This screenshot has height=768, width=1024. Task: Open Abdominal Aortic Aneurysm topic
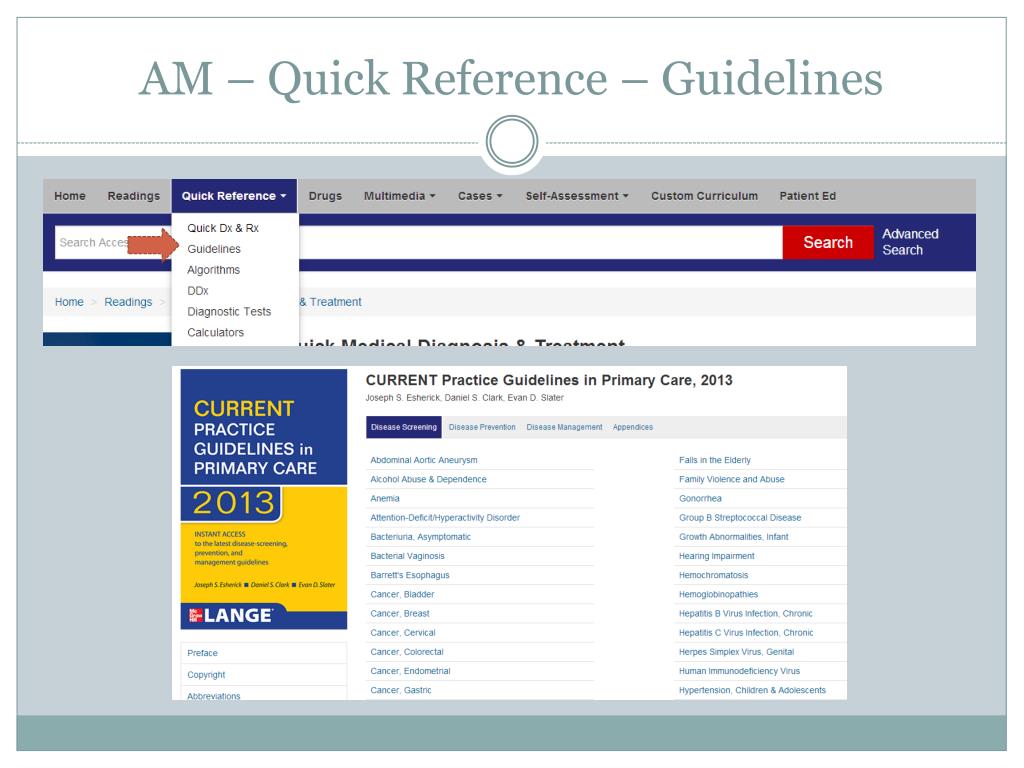point(424,460)
